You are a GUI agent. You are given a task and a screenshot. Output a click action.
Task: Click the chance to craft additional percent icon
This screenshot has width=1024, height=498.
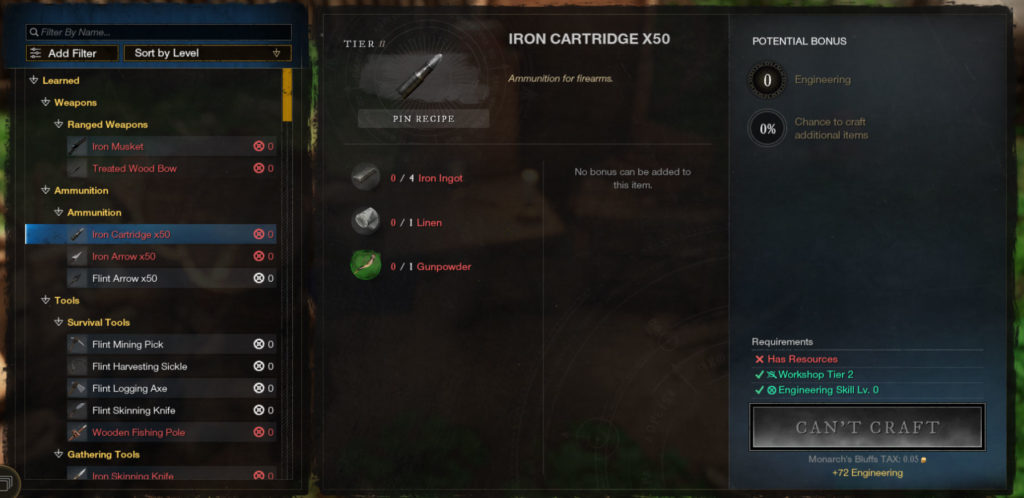click(767, 129)
